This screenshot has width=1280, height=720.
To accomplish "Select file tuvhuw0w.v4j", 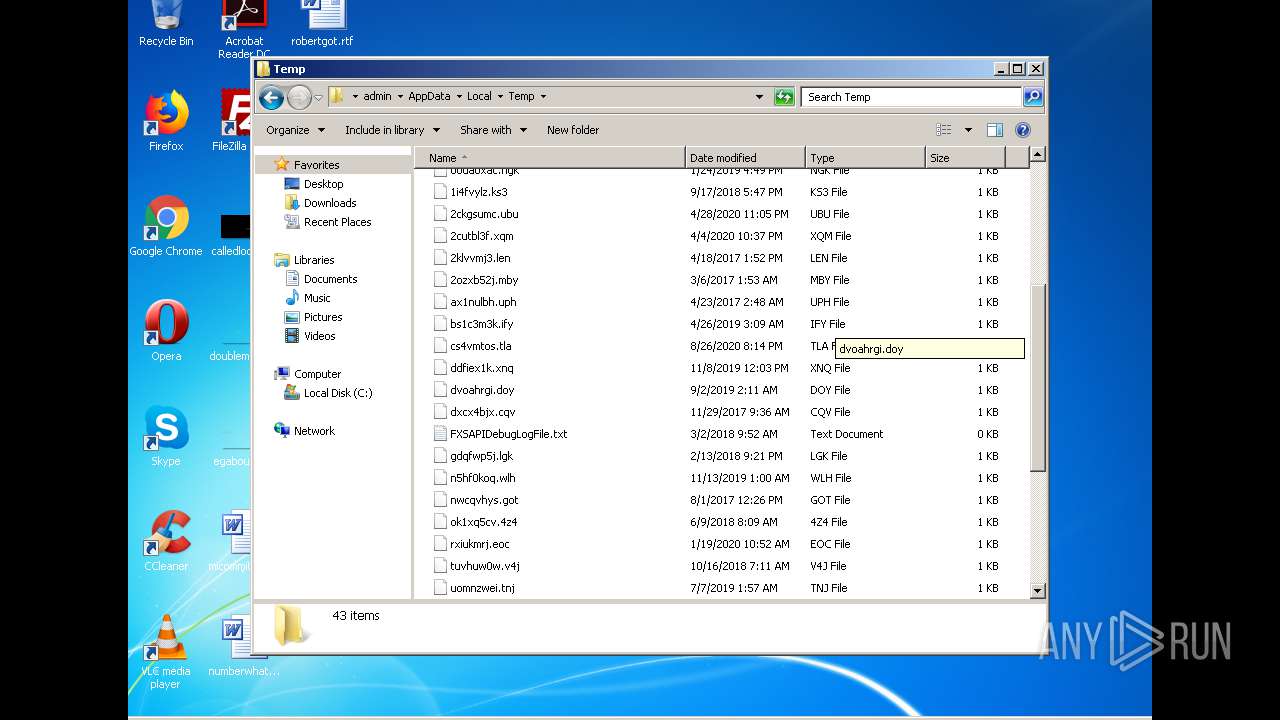I will 484,566.
